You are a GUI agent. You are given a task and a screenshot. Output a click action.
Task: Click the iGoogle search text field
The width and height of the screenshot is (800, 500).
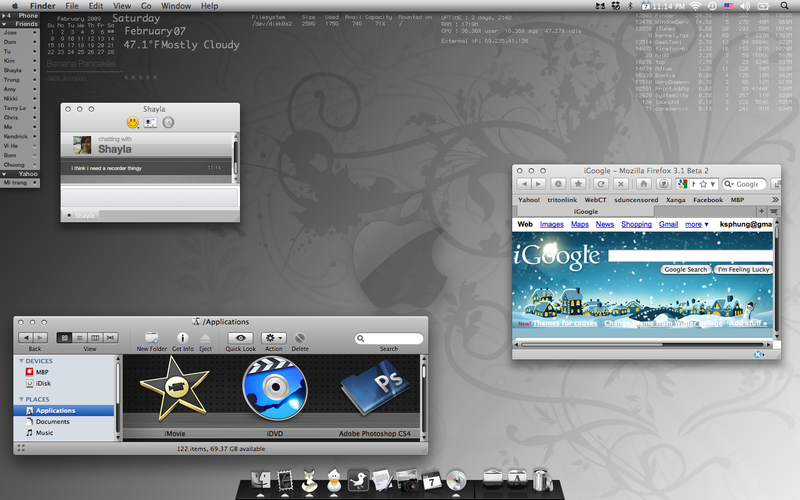(690, 256)
